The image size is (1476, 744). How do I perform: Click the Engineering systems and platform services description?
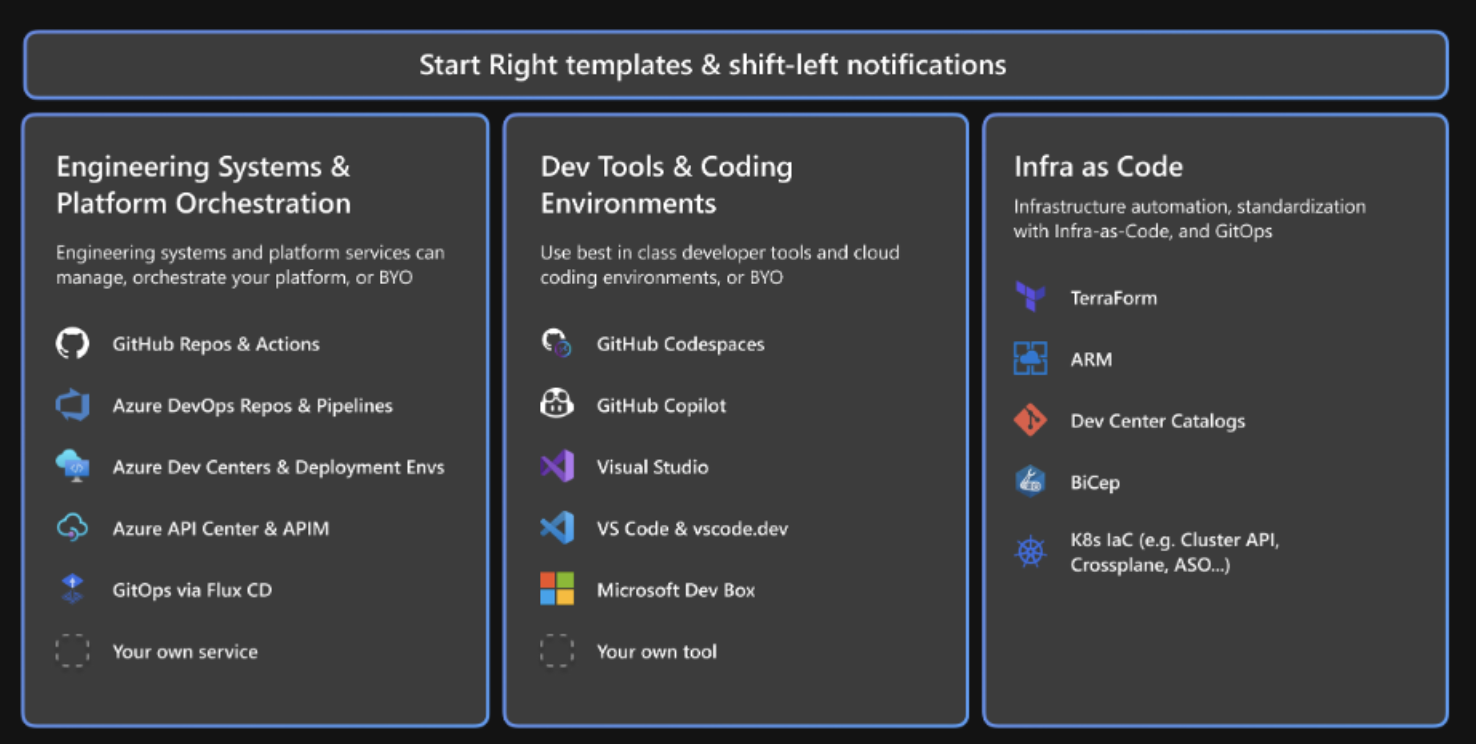coord(250,265)
